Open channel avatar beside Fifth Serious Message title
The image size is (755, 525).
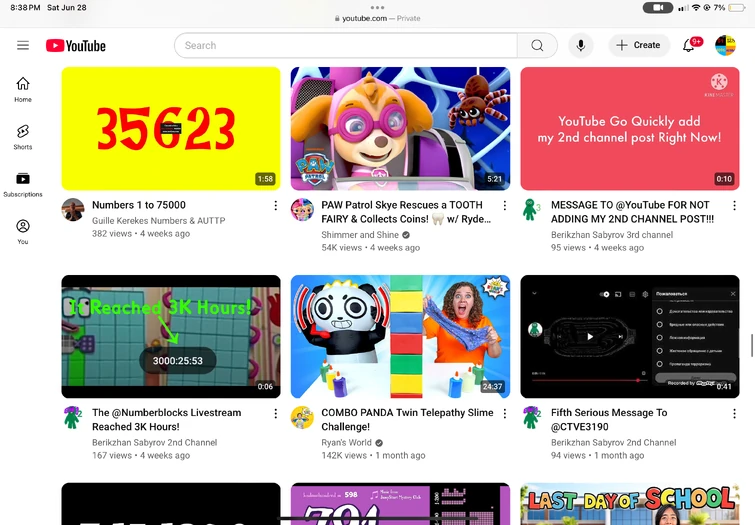click(x=532, y=417)
